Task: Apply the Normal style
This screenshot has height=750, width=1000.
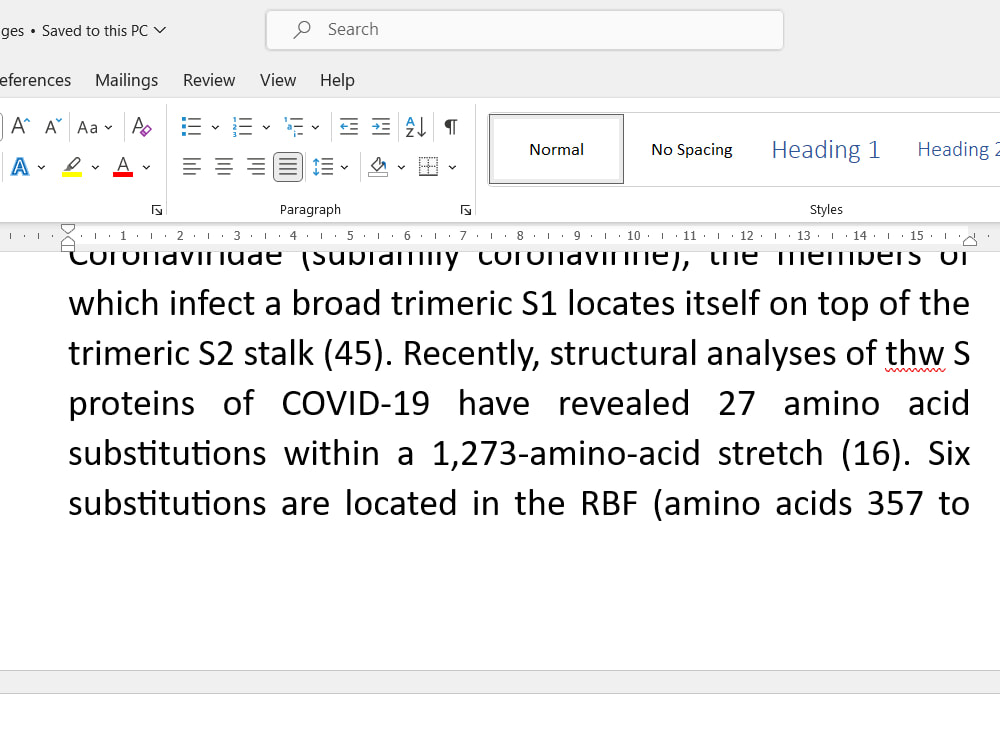Action: tap(556, 149)
